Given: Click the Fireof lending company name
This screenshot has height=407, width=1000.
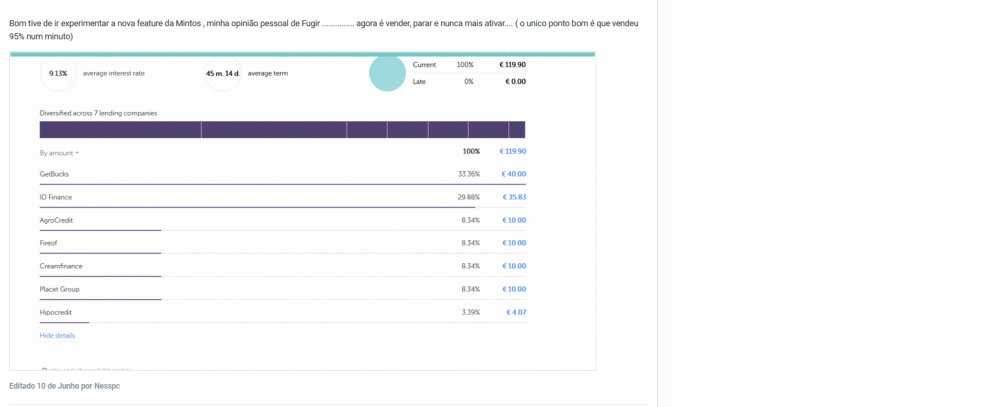Looking at the screenshot, I should (48, 243).
